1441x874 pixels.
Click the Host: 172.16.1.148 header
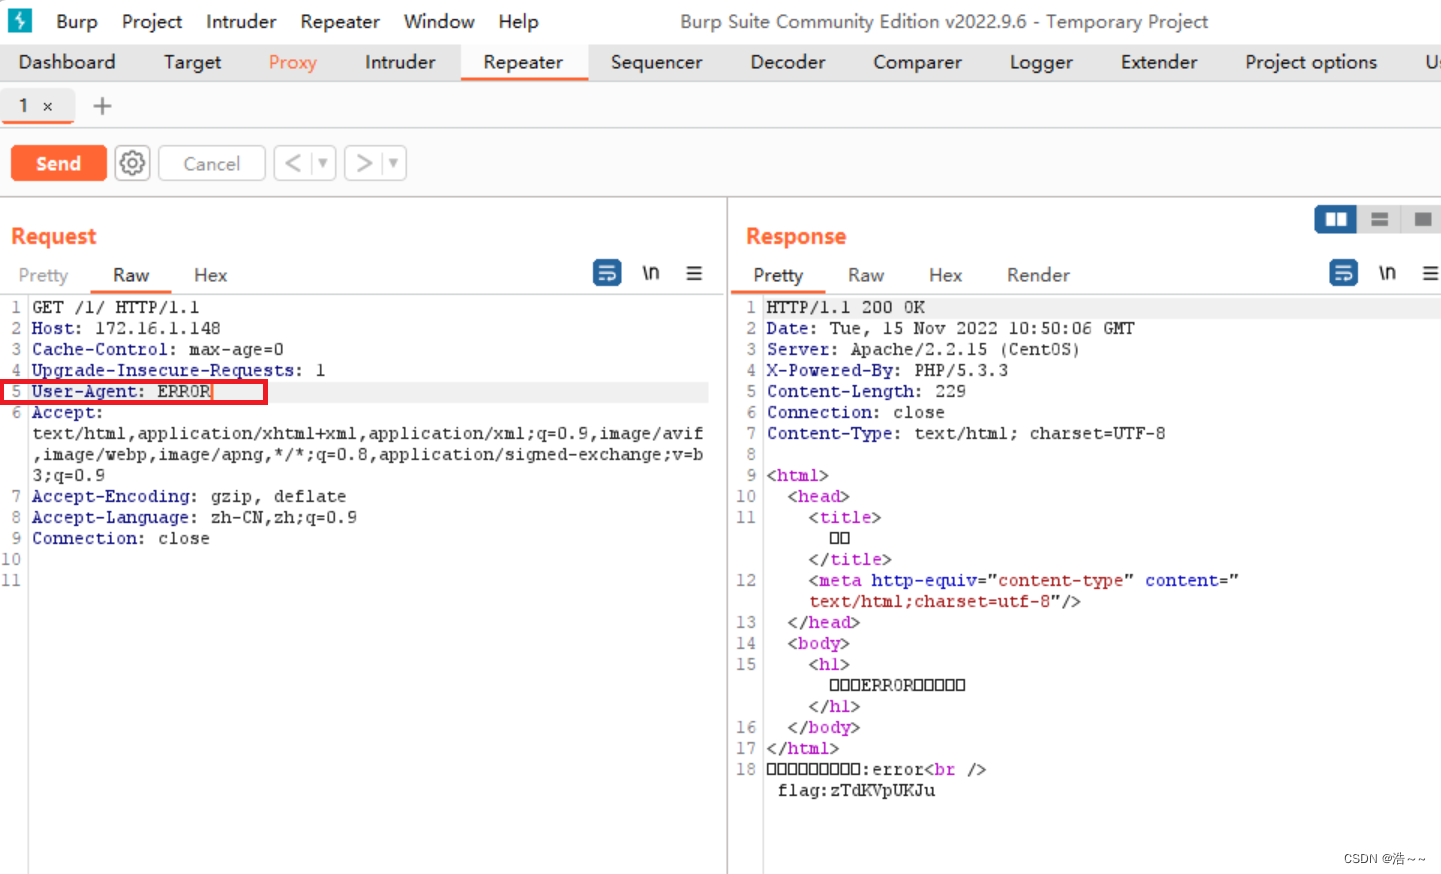point(126,328)
